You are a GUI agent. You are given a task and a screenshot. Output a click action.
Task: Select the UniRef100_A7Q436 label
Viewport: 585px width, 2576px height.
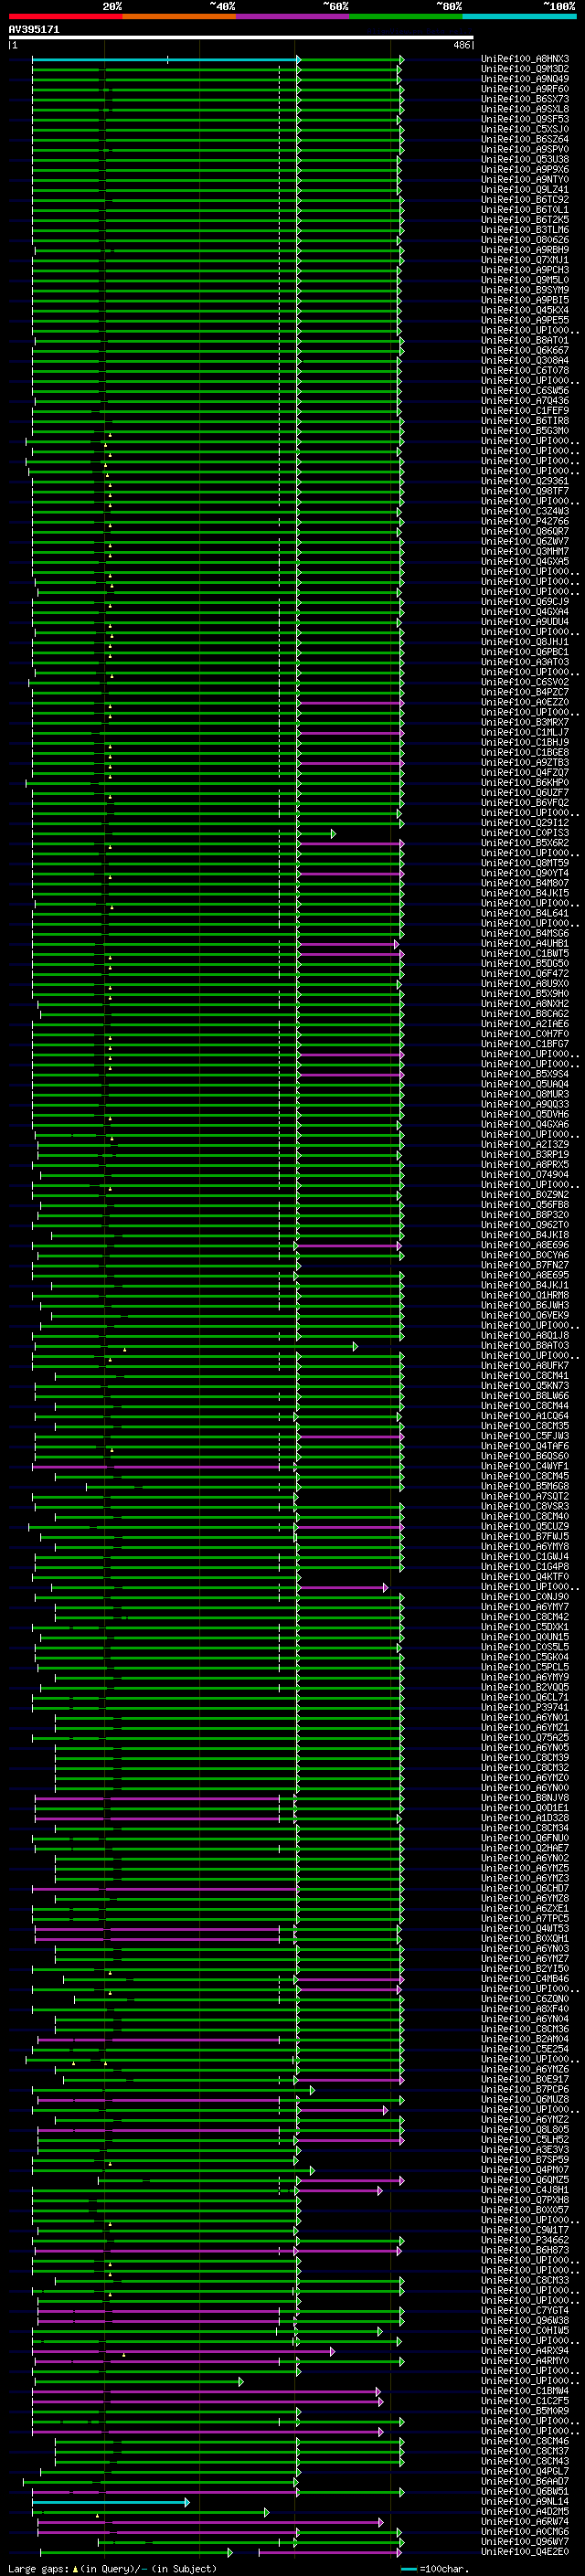coord(525,401)
